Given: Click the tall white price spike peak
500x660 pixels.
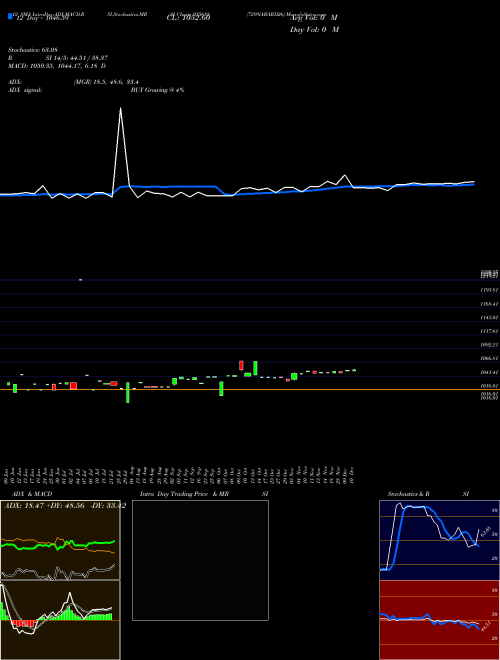Looking at the screenshot, I should point(121,109).
